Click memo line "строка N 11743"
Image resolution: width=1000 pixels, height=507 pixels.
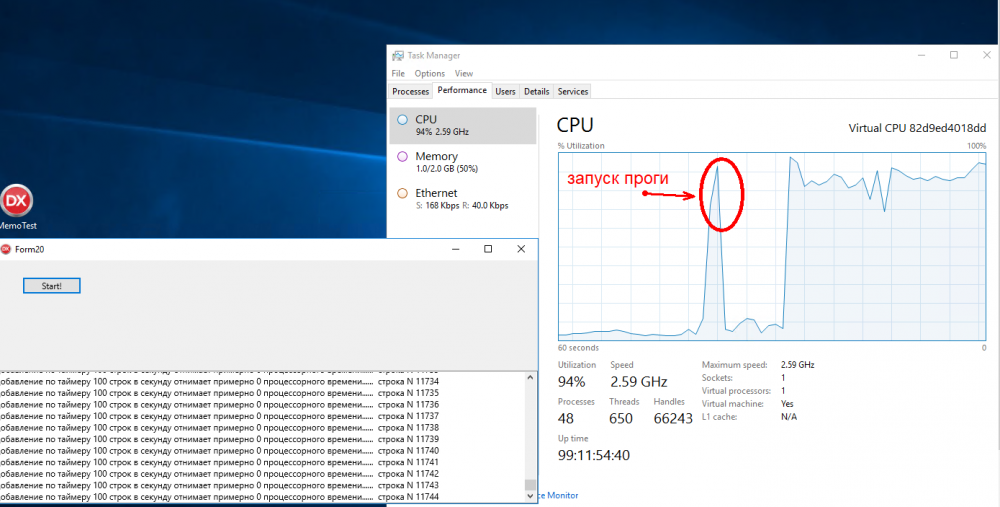click(x=408, y=485)
